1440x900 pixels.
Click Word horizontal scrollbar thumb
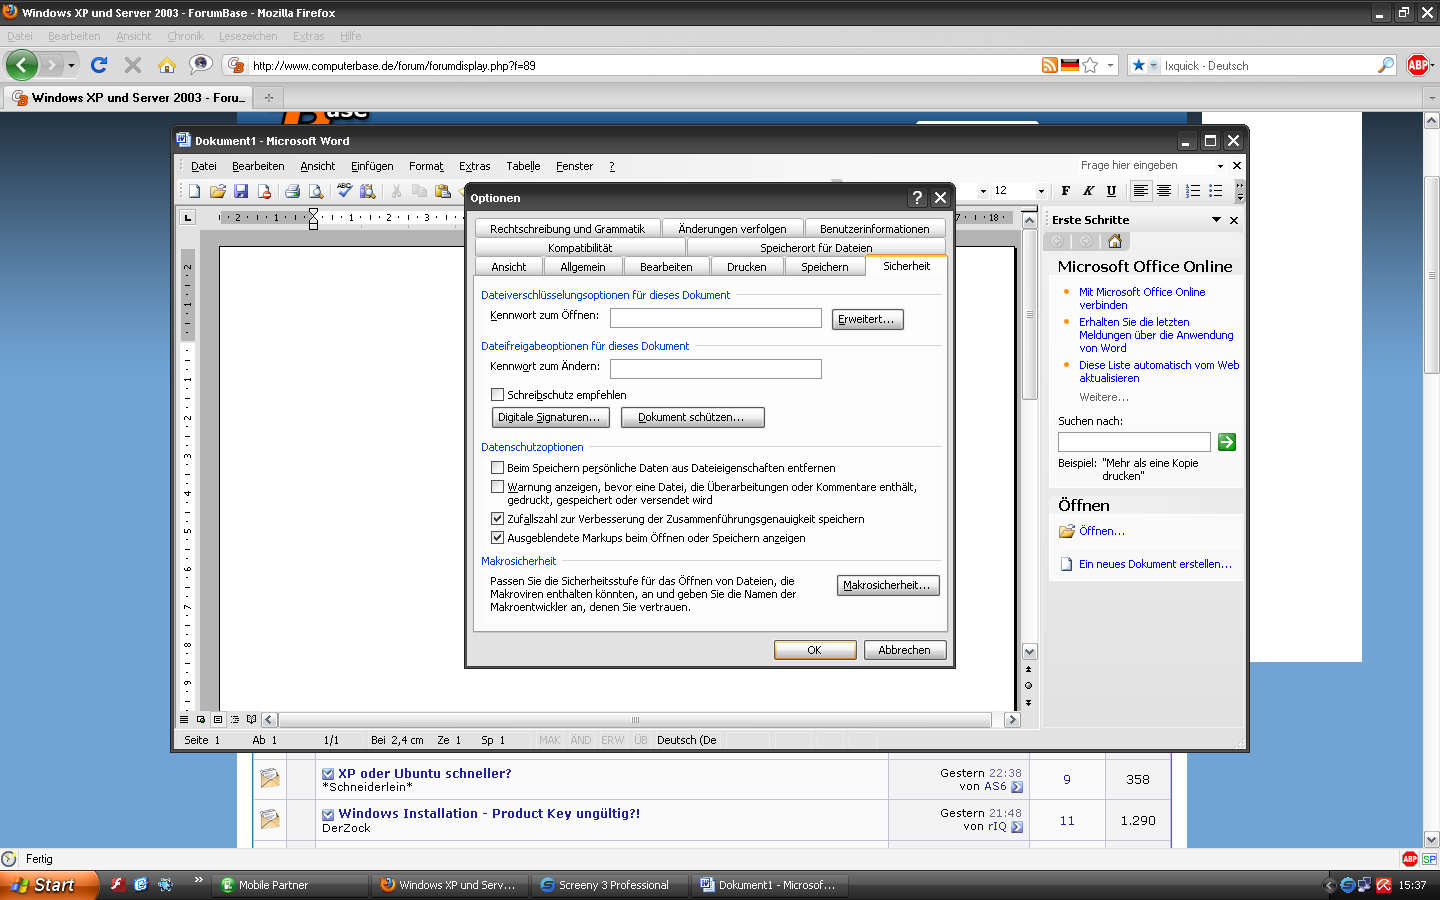tap(635, 720)
